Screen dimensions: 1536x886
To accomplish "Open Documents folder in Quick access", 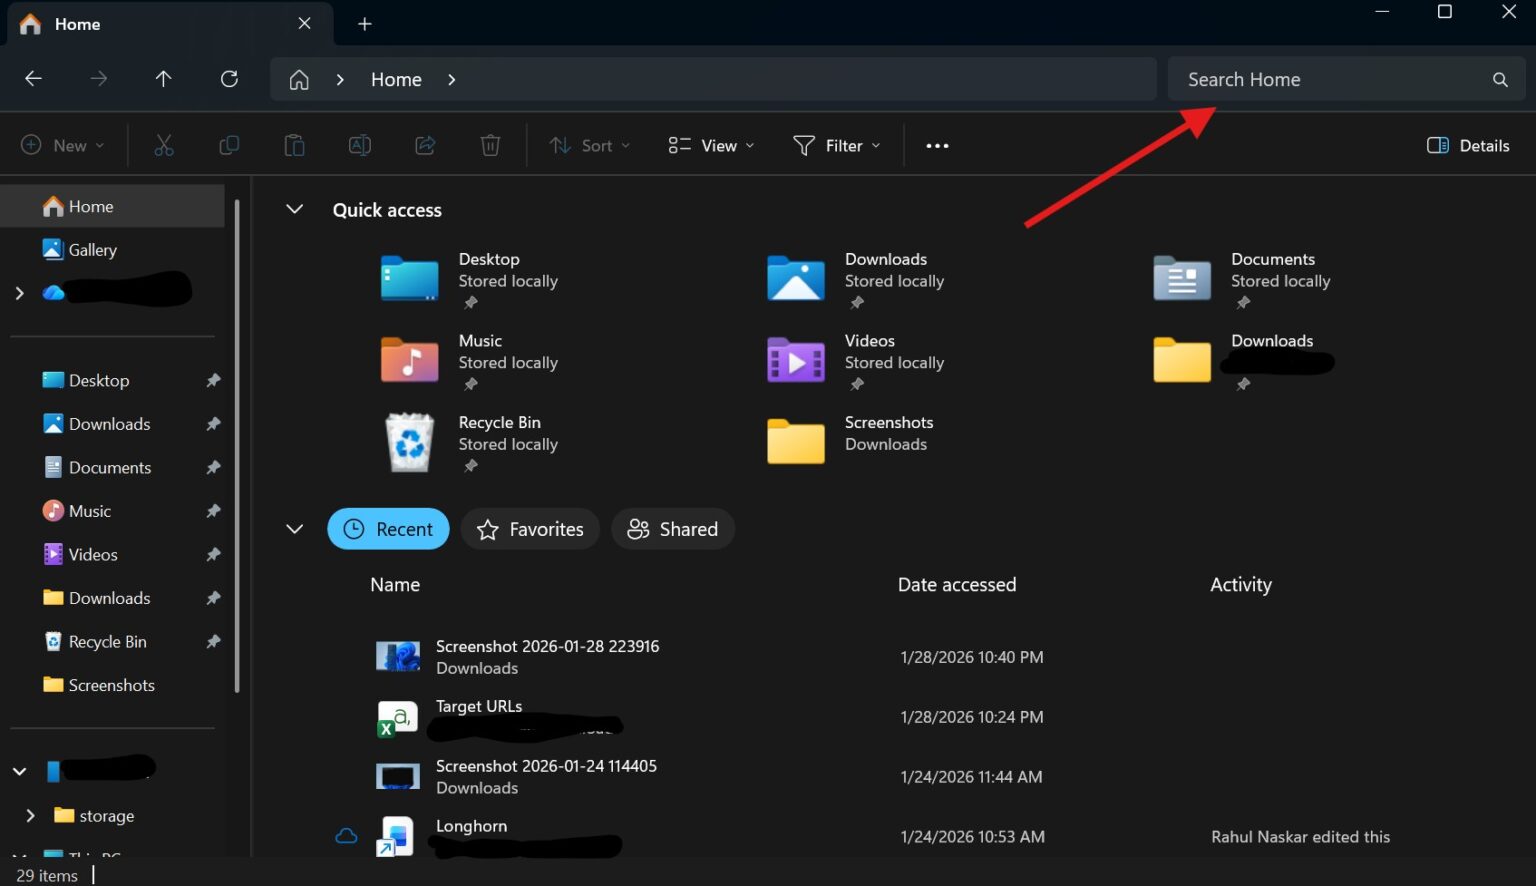I will [1243, 279].
